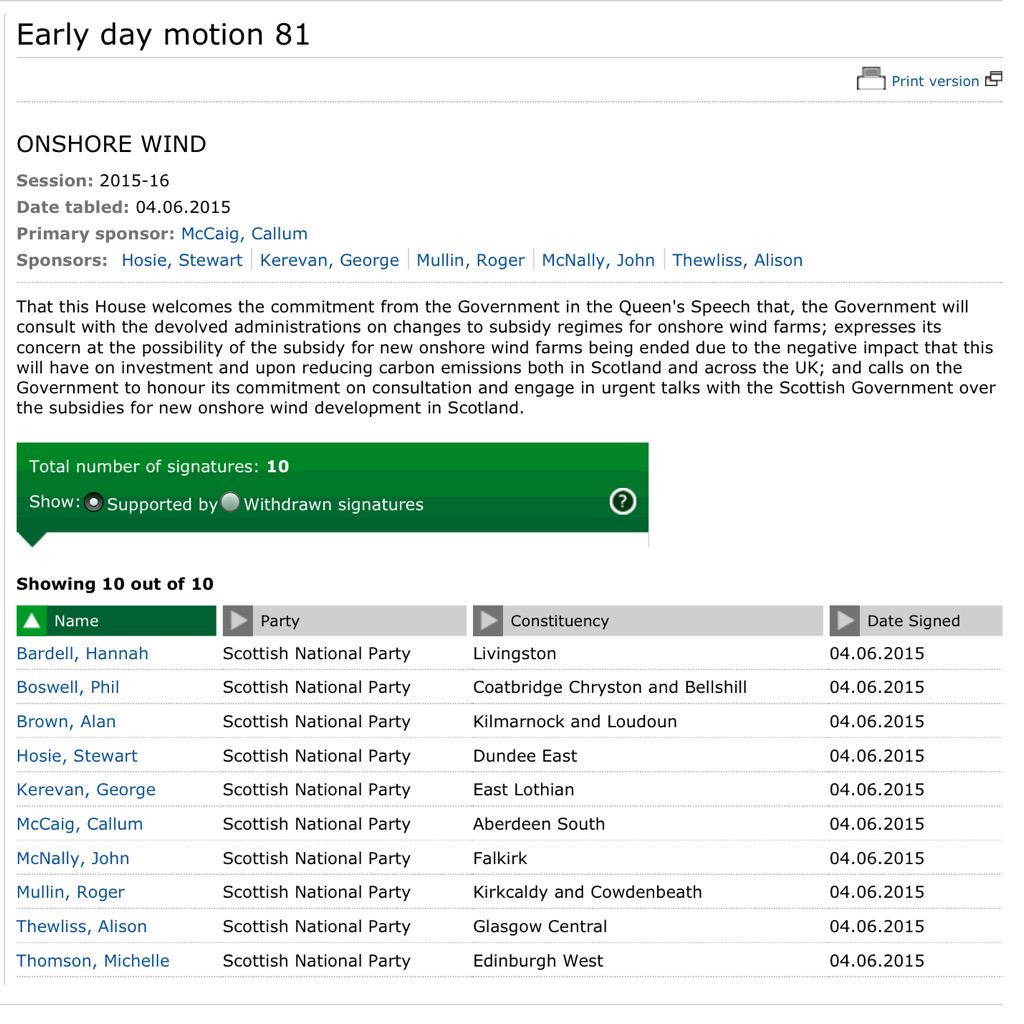Viewport: 1024px width, 1024px height.
Task: Click the Date Signed column header label
Action: pos(913,621)
